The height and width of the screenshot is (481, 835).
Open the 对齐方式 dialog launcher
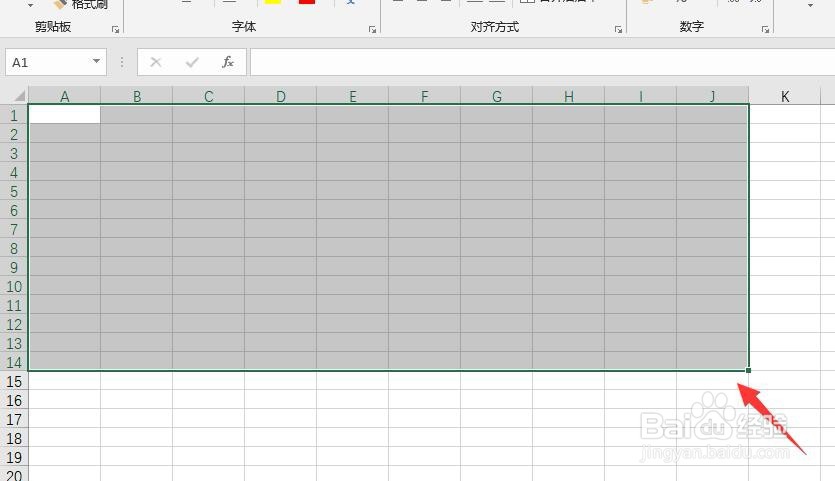pyautogui.click(x=618, y=29)
